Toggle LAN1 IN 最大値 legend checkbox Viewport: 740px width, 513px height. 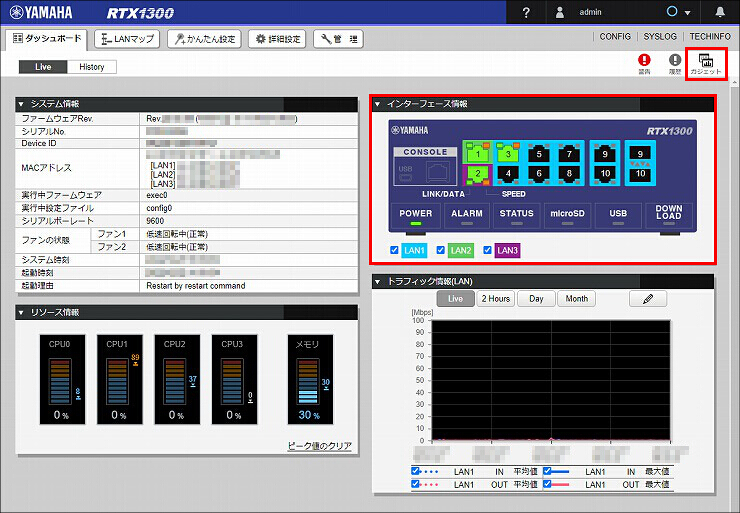(x=547, y=471)
